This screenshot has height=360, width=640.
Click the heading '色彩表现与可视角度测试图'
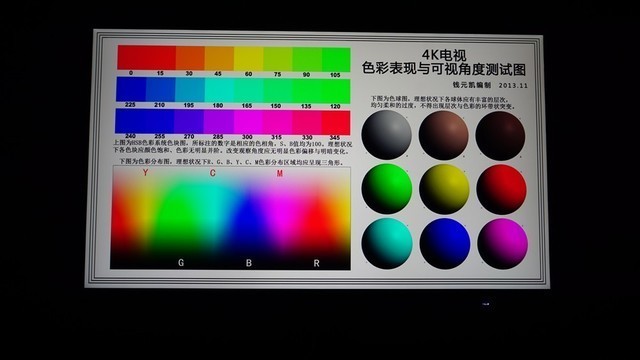[444, 69]
